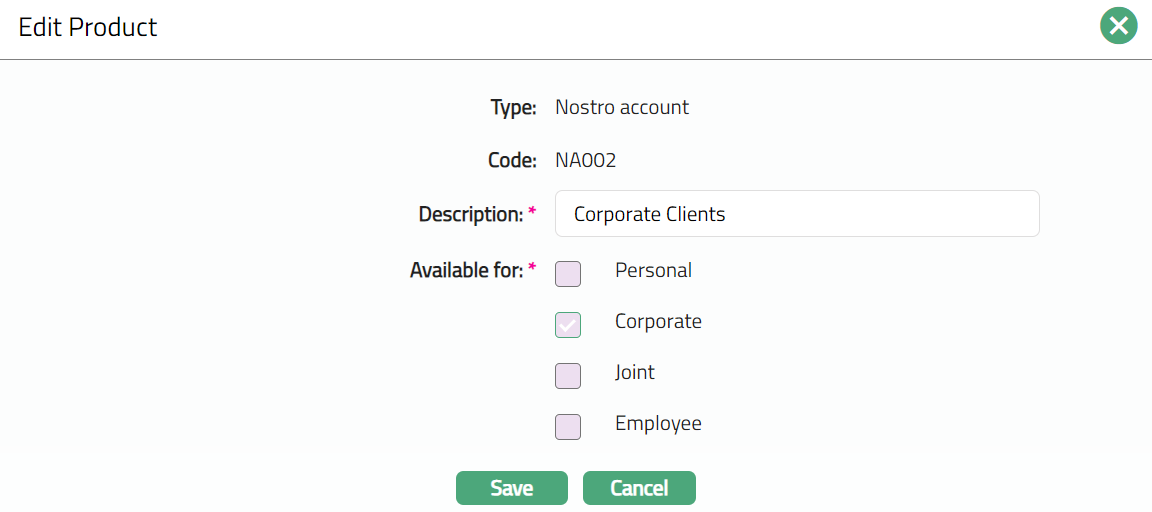
Task: Cancel editing the product
Action: pos(639,488)
